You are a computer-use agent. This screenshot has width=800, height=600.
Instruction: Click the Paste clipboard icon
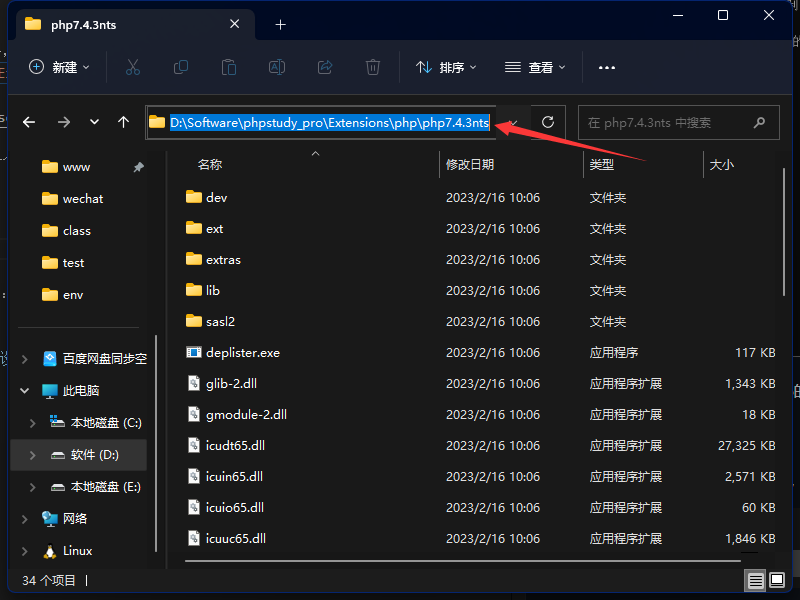(229, 67)
